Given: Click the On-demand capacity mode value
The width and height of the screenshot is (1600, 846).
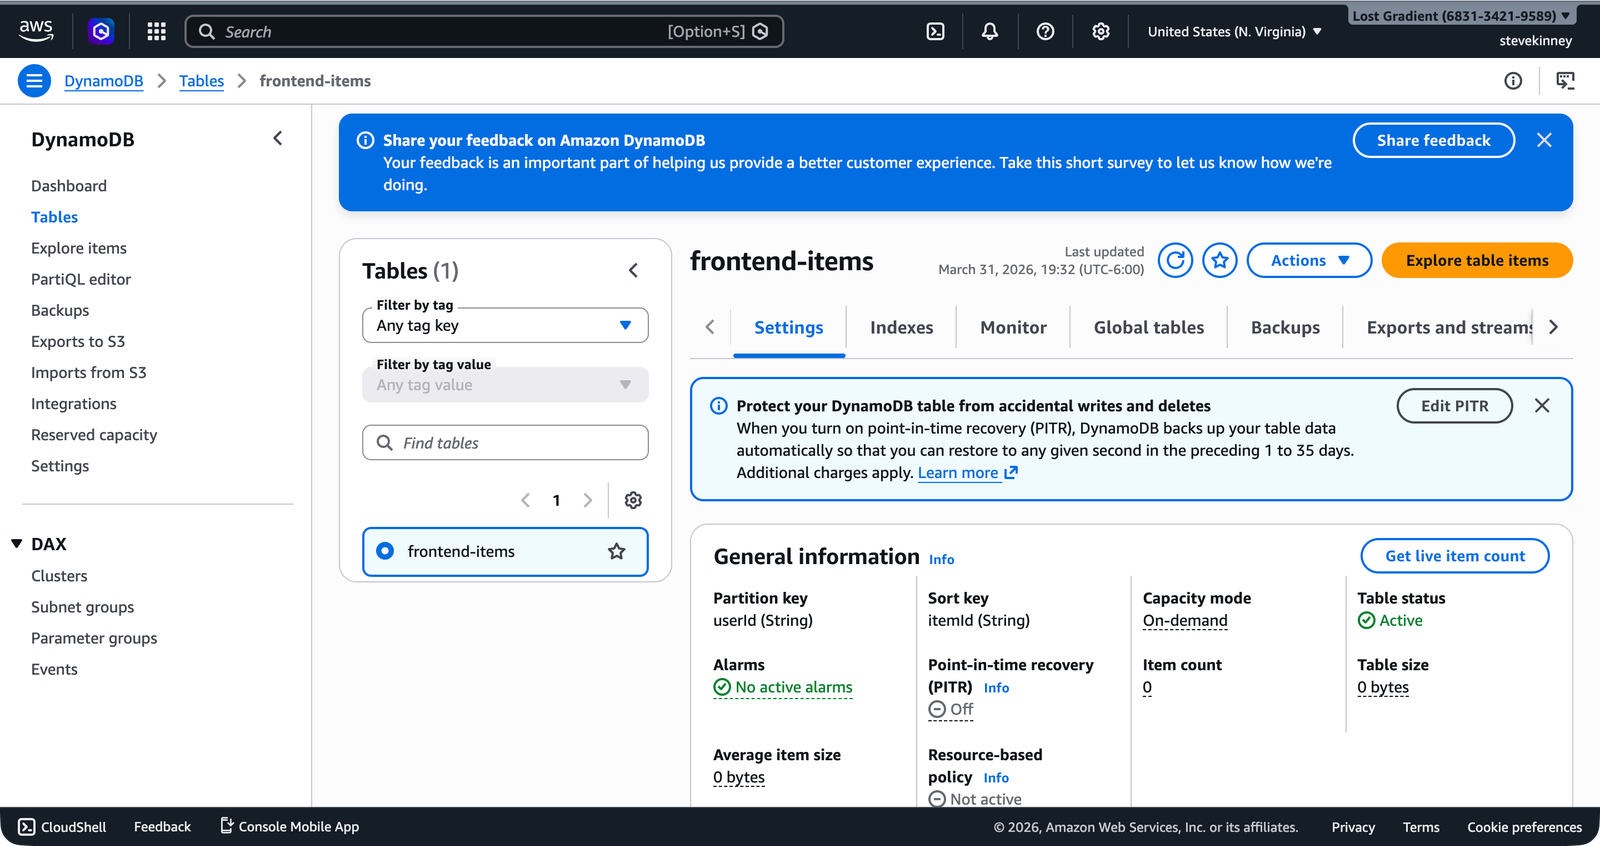Looking at the screenshot, I should [1185, 620].
